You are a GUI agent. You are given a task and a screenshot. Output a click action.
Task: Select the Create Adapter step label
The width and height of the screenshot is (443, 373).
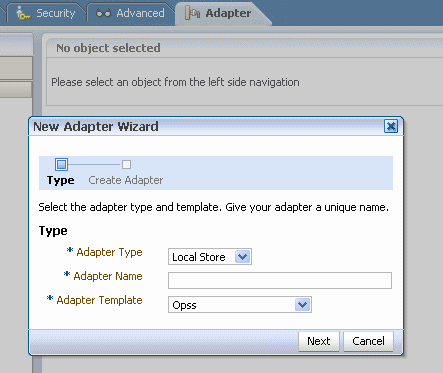[x=126, y=180]
